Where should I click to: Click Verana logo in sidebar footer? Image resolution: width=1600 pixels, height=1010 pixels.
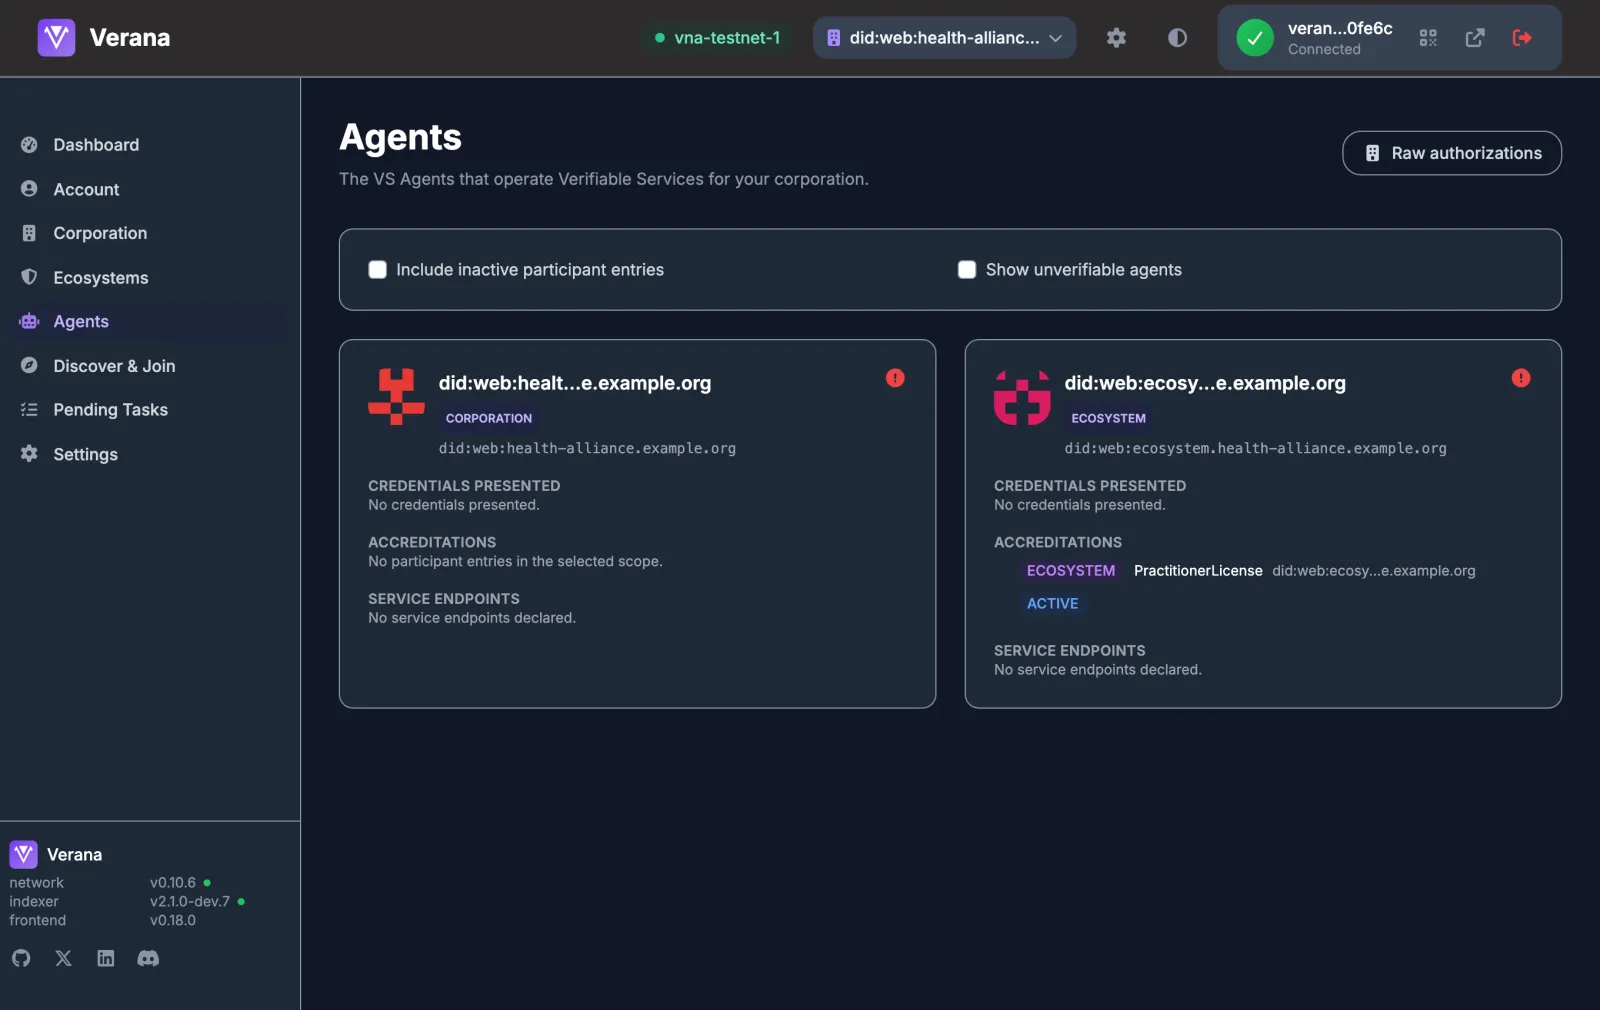click(x=23, y=855)
